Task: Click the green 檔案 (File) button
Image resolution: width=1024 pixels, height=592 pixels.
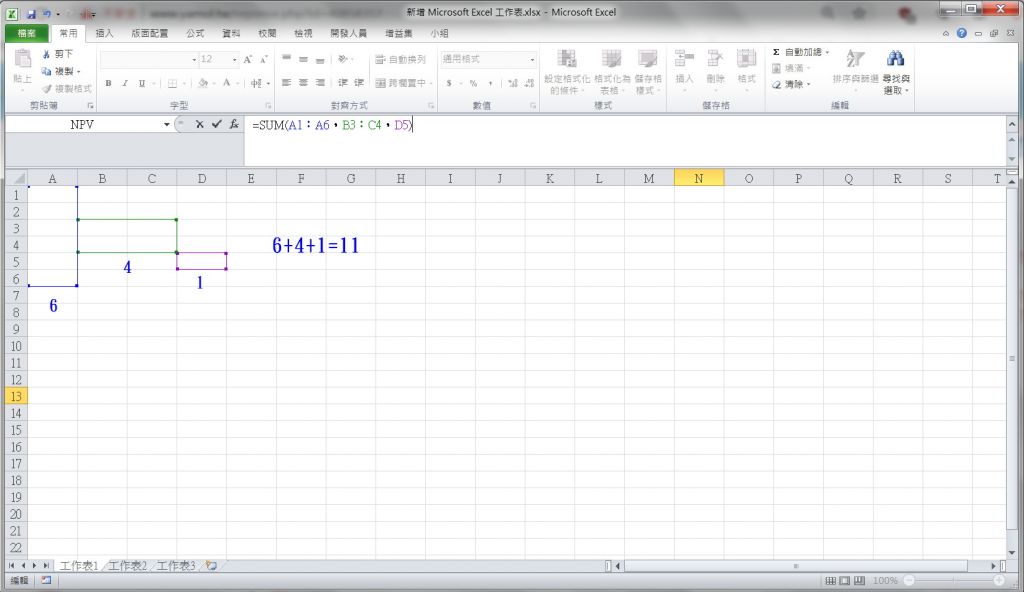Action: (26, 33)
